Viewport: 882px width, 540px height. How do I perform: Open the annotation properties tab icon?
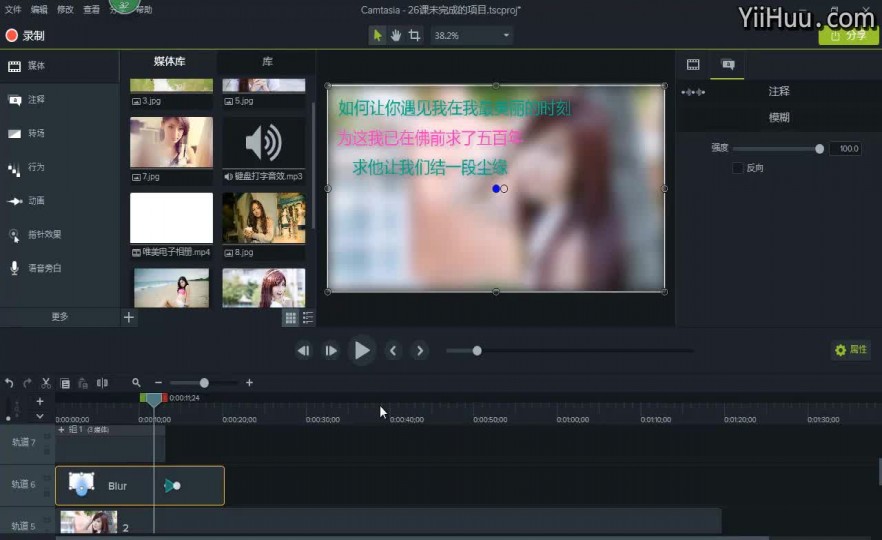(x=728, y=65)
